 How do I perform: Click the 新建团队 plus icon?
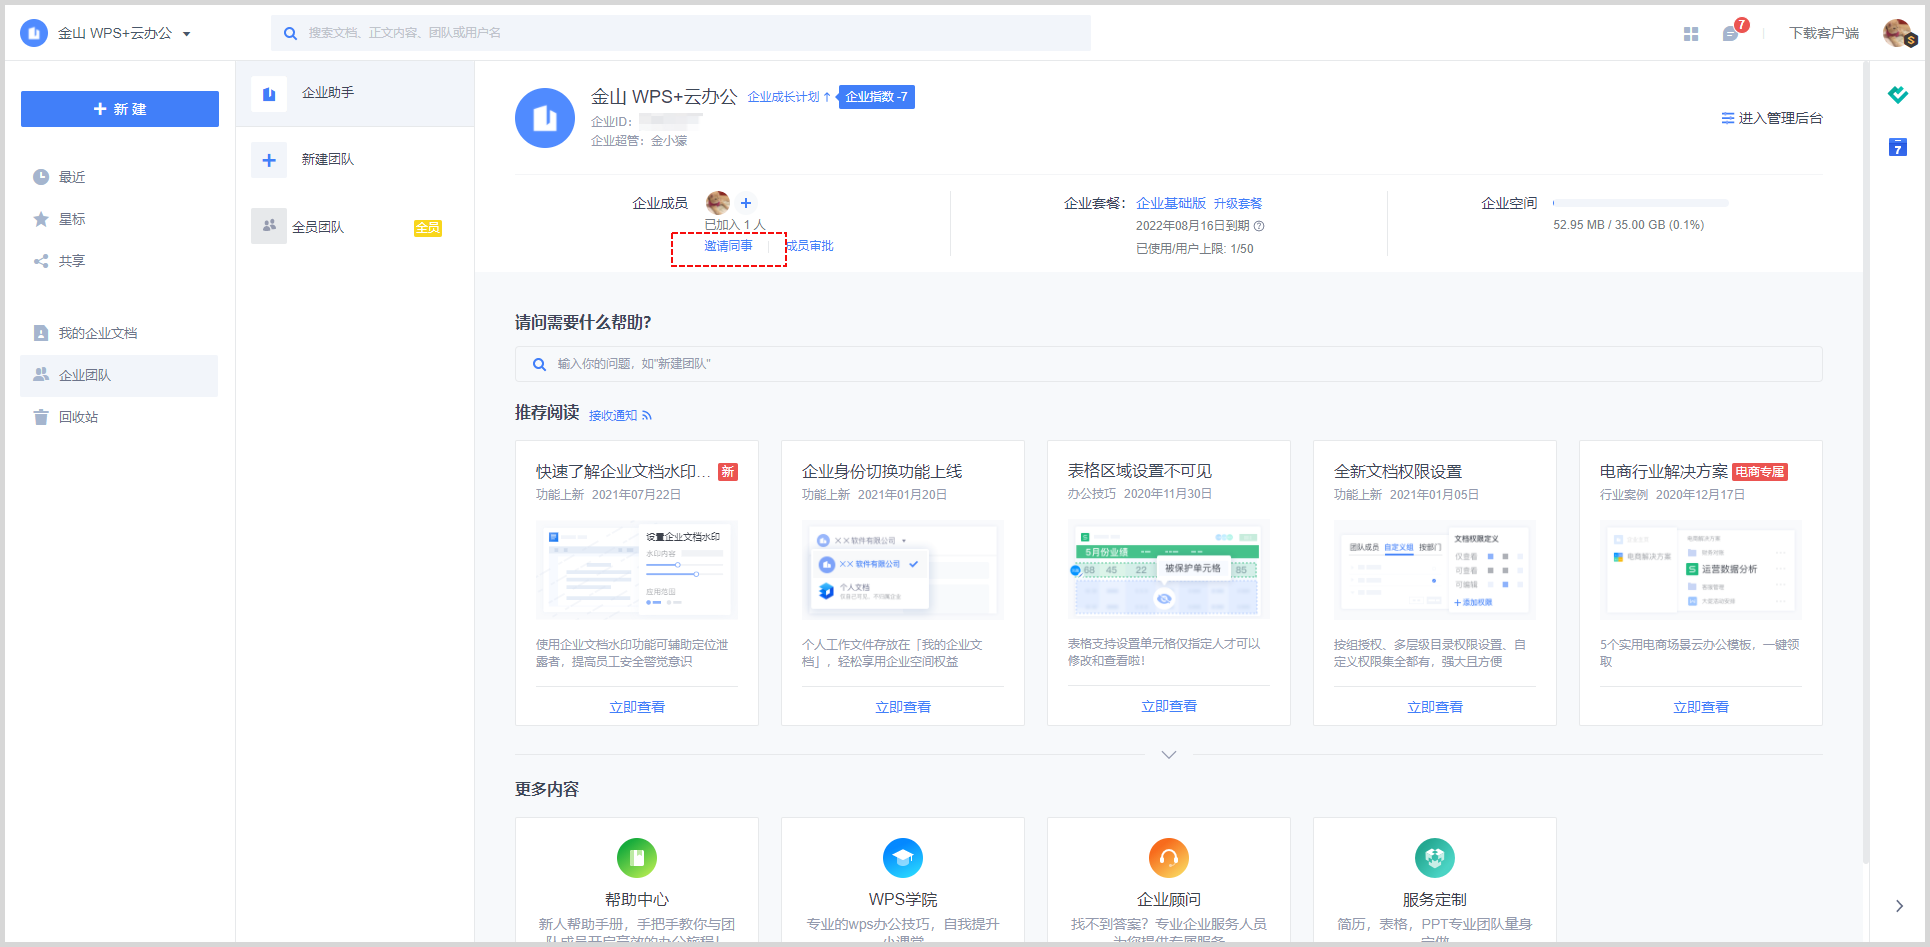click(269, 160)
